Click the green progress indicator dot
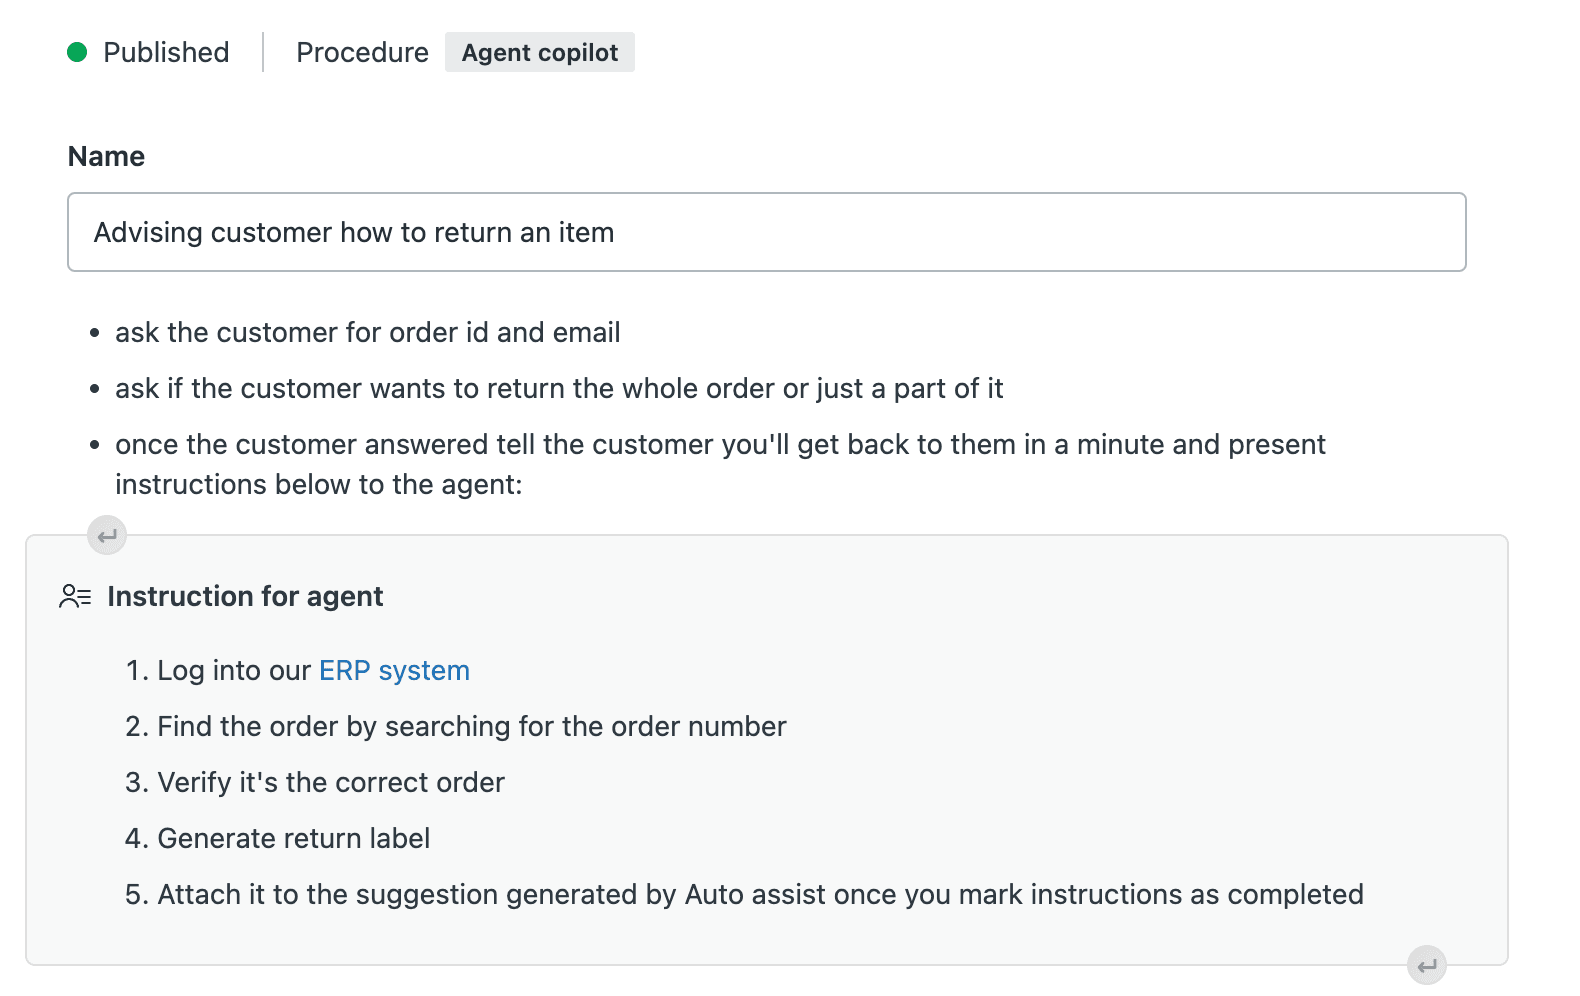The height and width of the screenshot is (996, 1580). click(78, 52)
